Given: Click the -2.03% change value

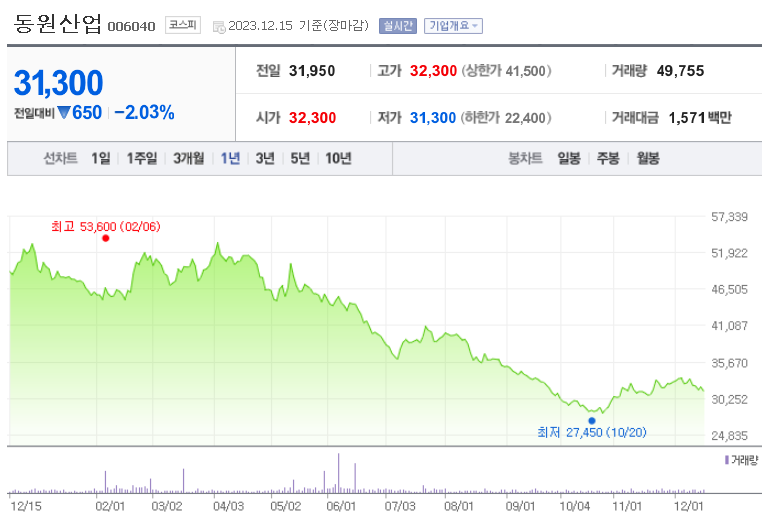Looking at the screenshot, I should 144,112.
